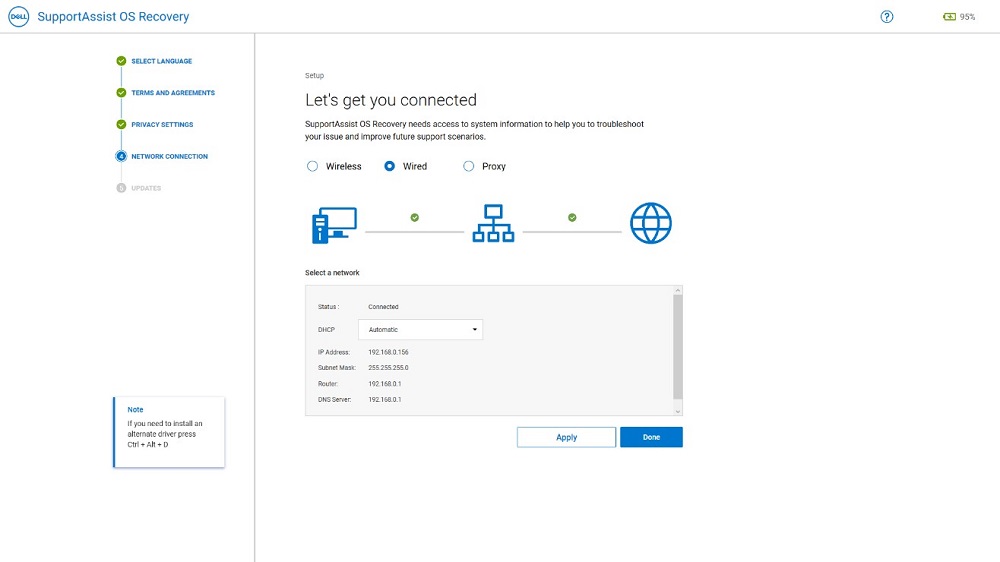Image resolution: width=1000 pixels, height=562 pixels.
Task: Click the Privacy Settings checkmark icon
Action: 121,124
